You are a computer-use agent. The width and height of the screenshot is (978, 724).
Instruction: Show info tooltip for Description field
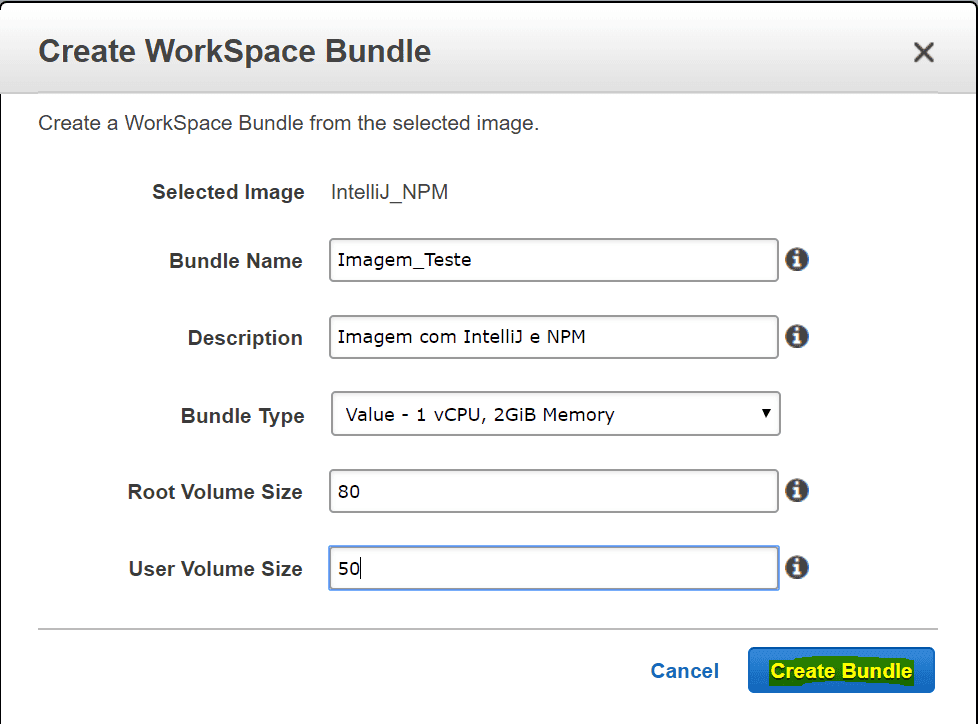[796, 337]
